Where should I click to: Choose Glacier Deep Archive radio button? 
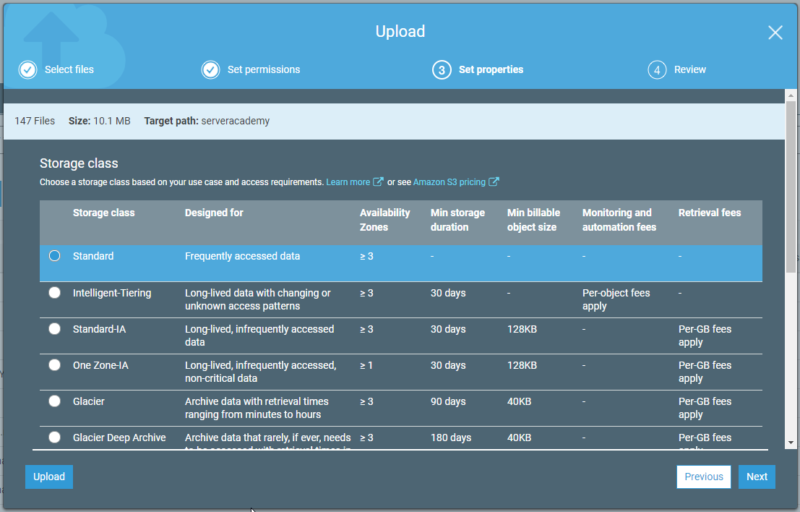click(55, 438)
